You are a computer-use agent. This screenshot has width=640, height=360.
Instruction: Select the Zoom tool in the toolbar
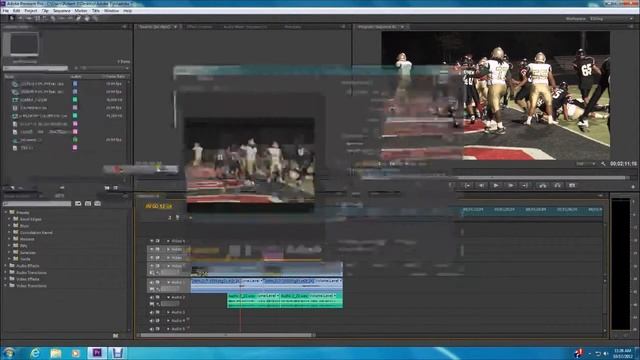[95, 18]
